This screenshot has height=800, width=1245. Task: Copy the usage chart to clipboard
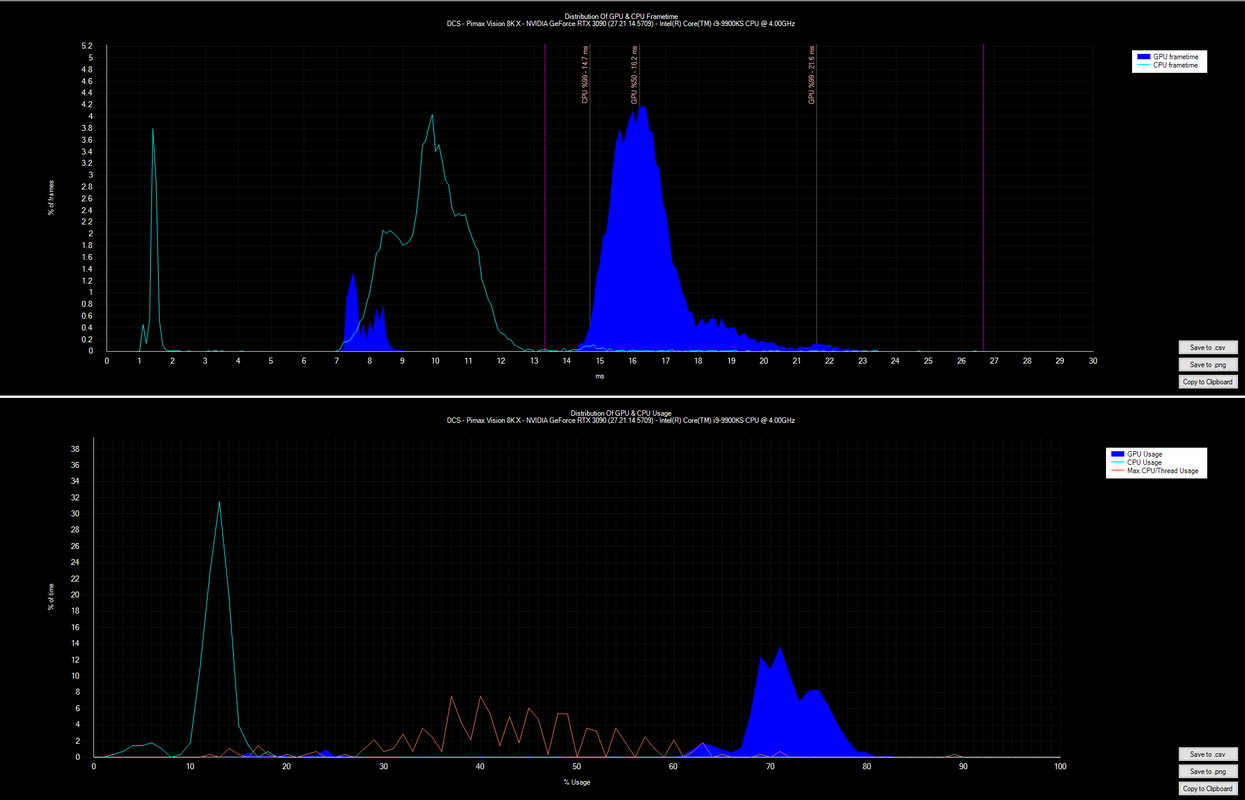[1208, 788]
